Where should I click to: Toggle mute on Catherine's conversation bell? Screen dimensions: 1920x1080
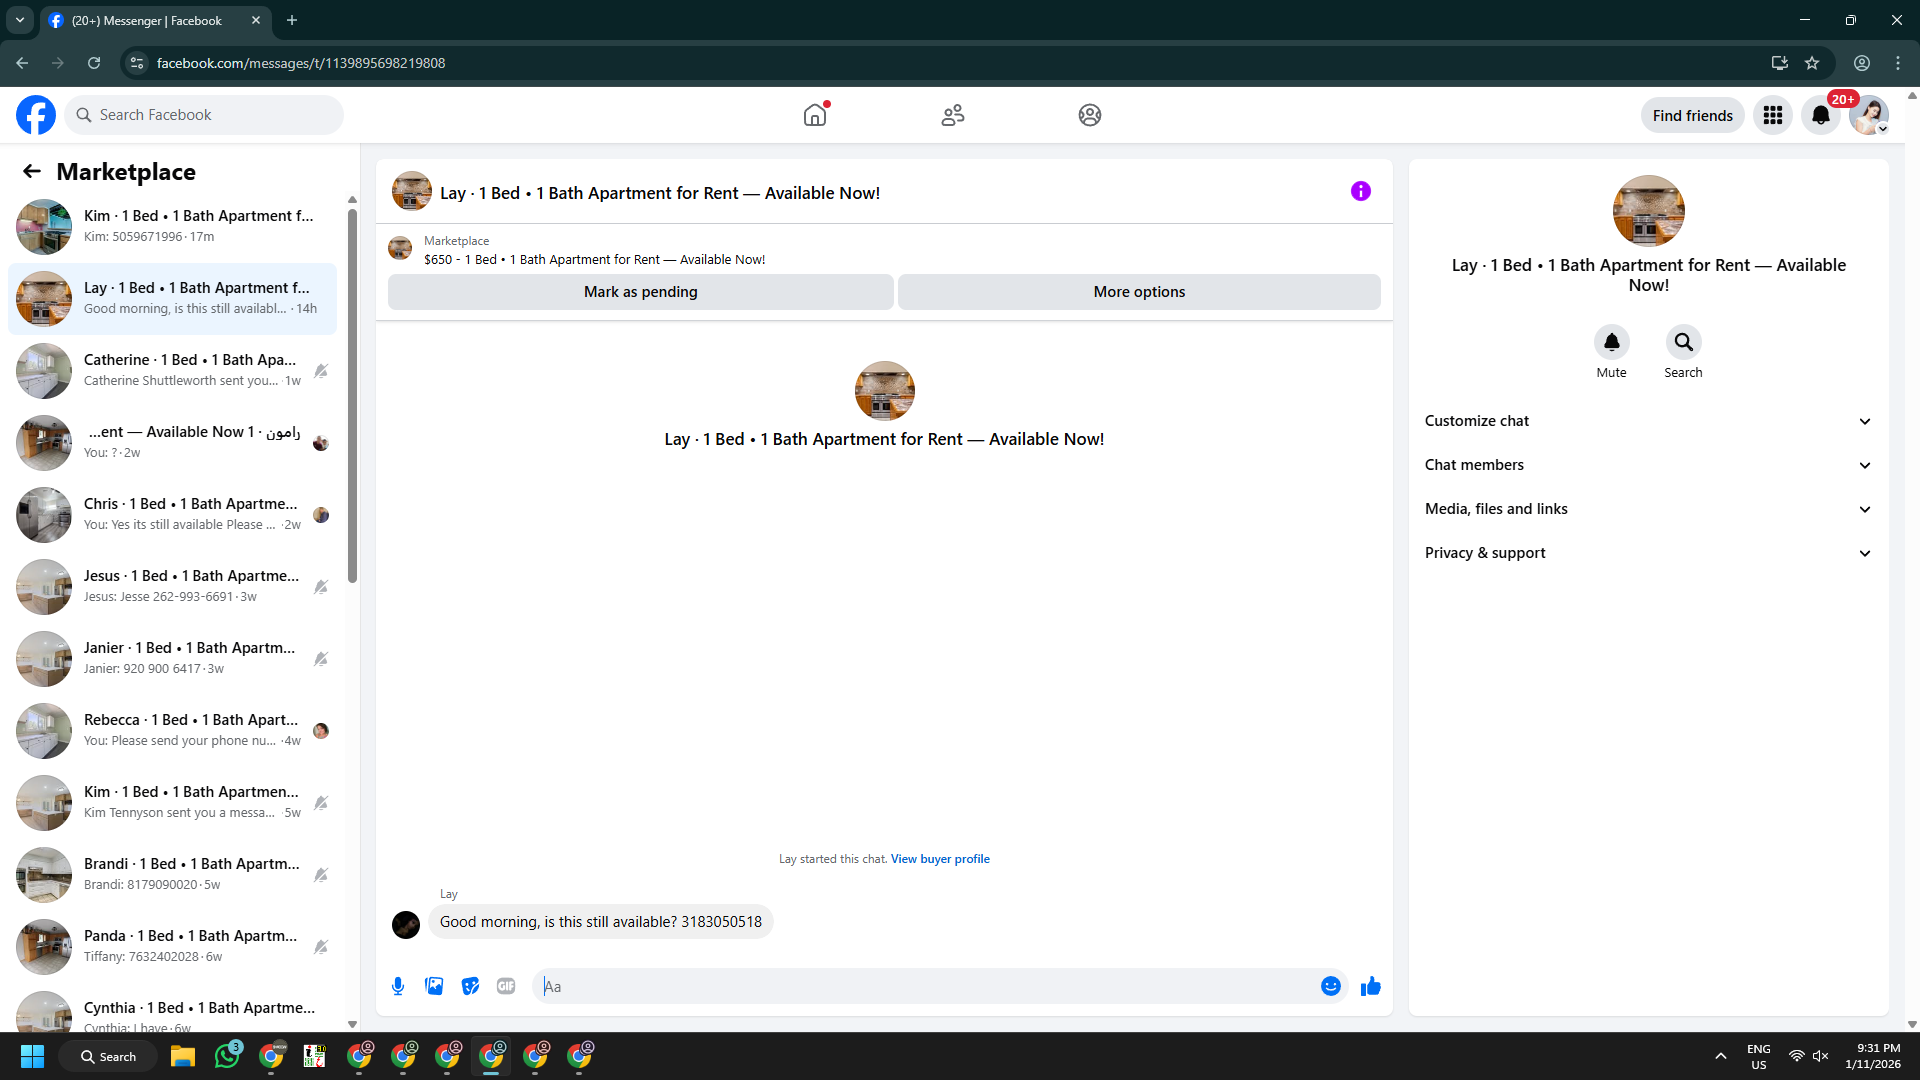pyautogui.click(x=321, y=371)
